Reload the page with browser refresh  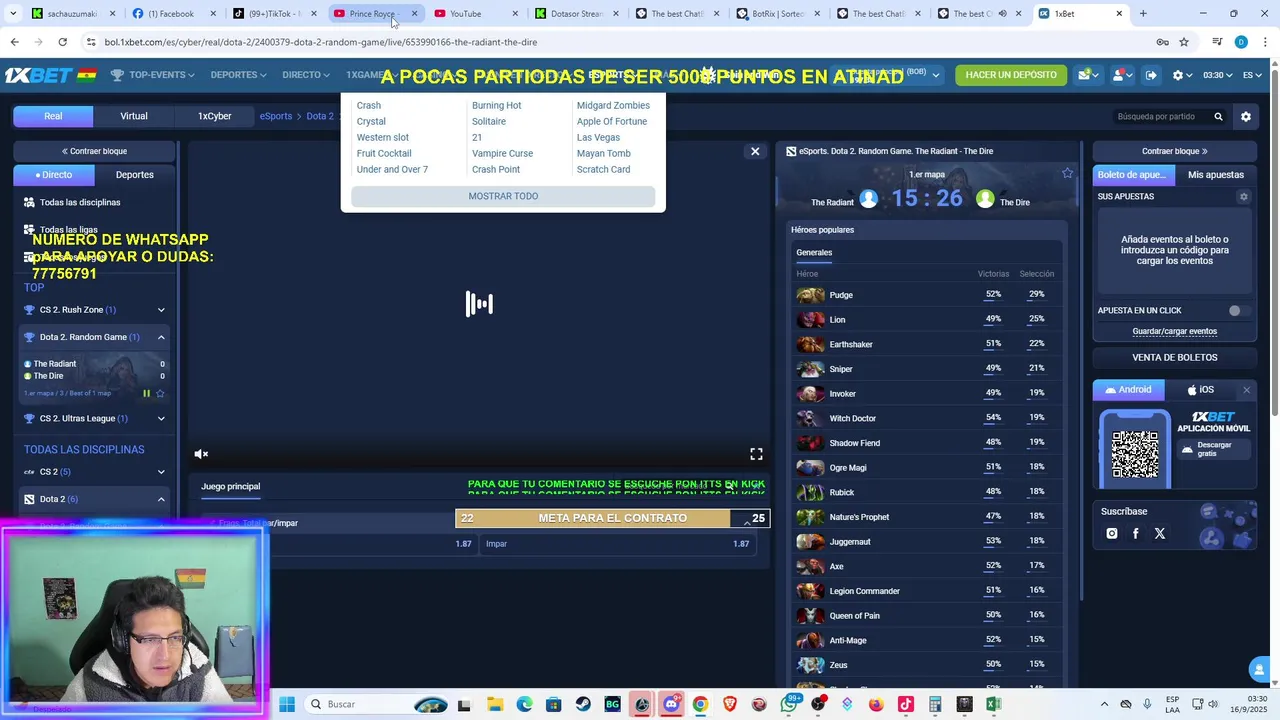click(x=62, y=42)
